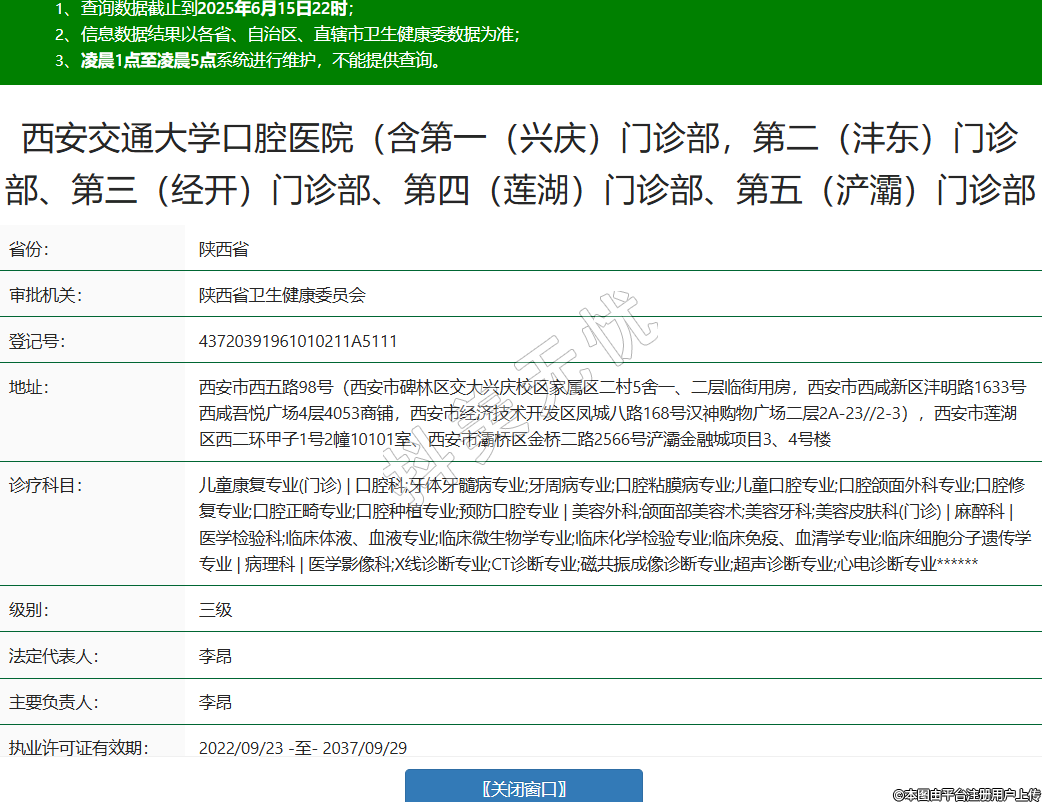Select the 省份 row label
1042x802 pixels.
click(29, 249)
